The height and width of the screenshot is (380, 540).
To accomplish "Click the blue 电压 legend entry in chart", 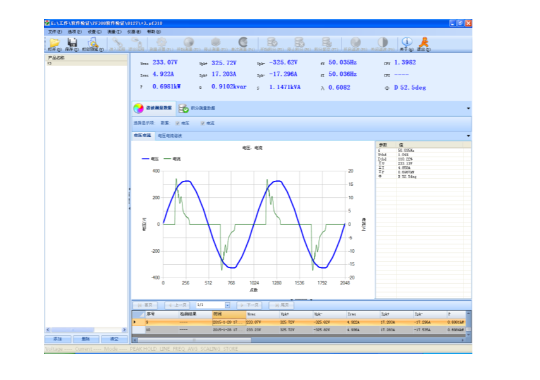I will (x=150, y=159).
